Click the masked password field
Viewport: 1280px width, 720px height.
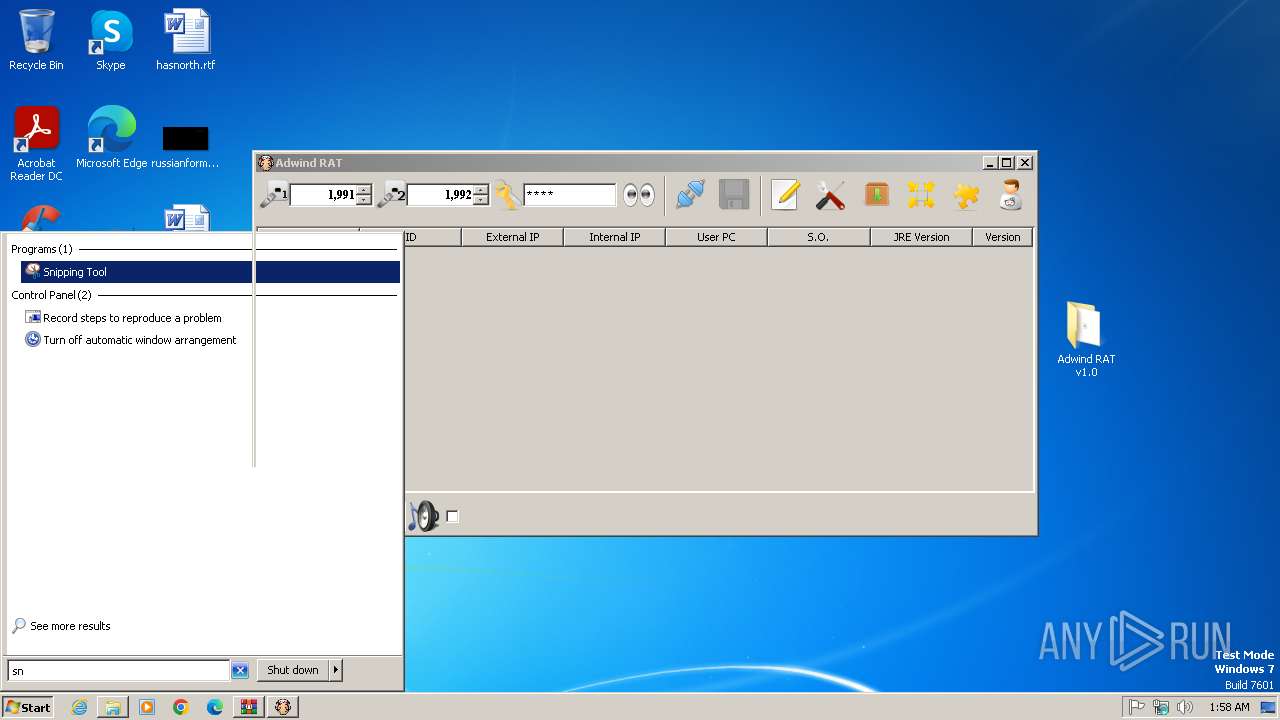pyautogui.click(x=569, y=195)
